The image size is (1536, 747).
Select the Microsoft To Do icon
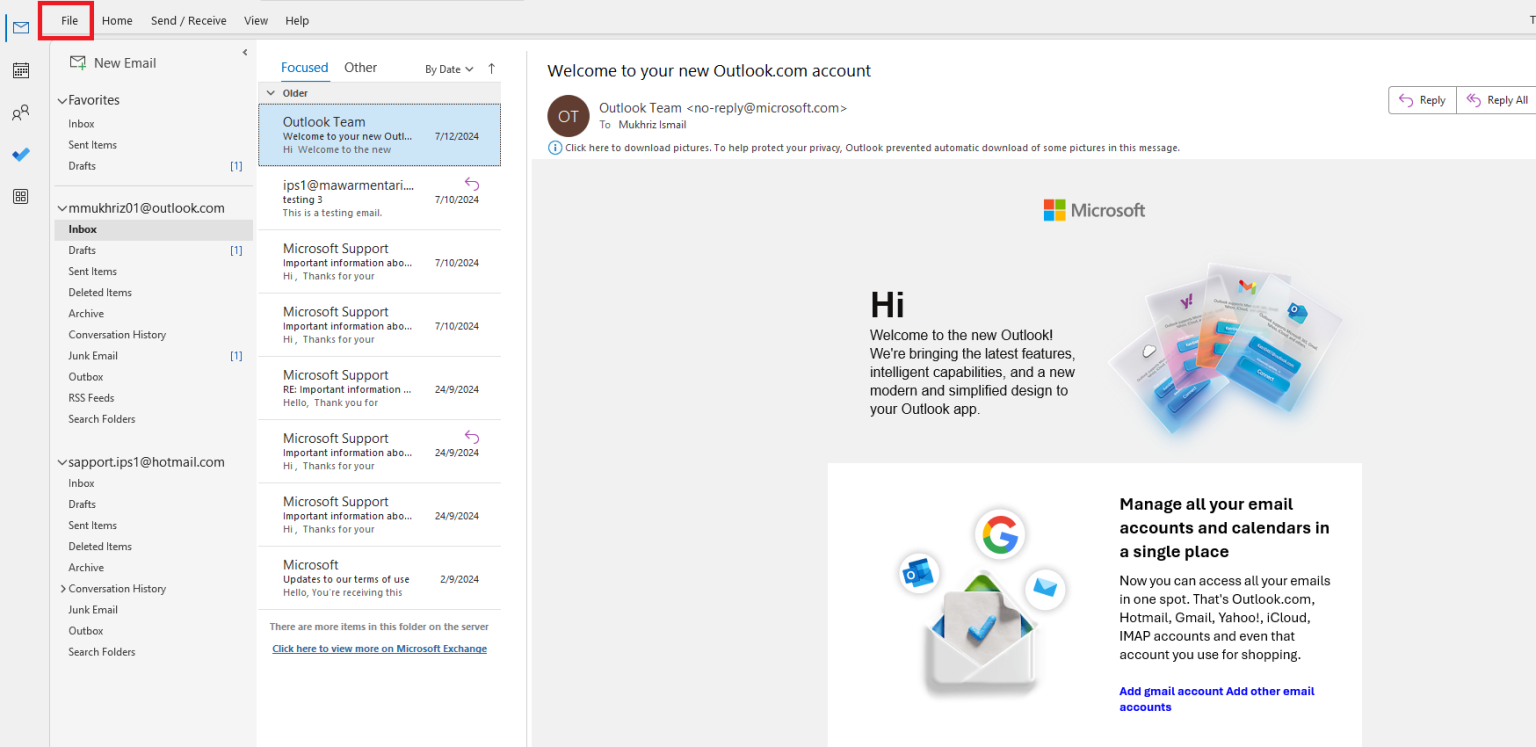coord(20,154)
